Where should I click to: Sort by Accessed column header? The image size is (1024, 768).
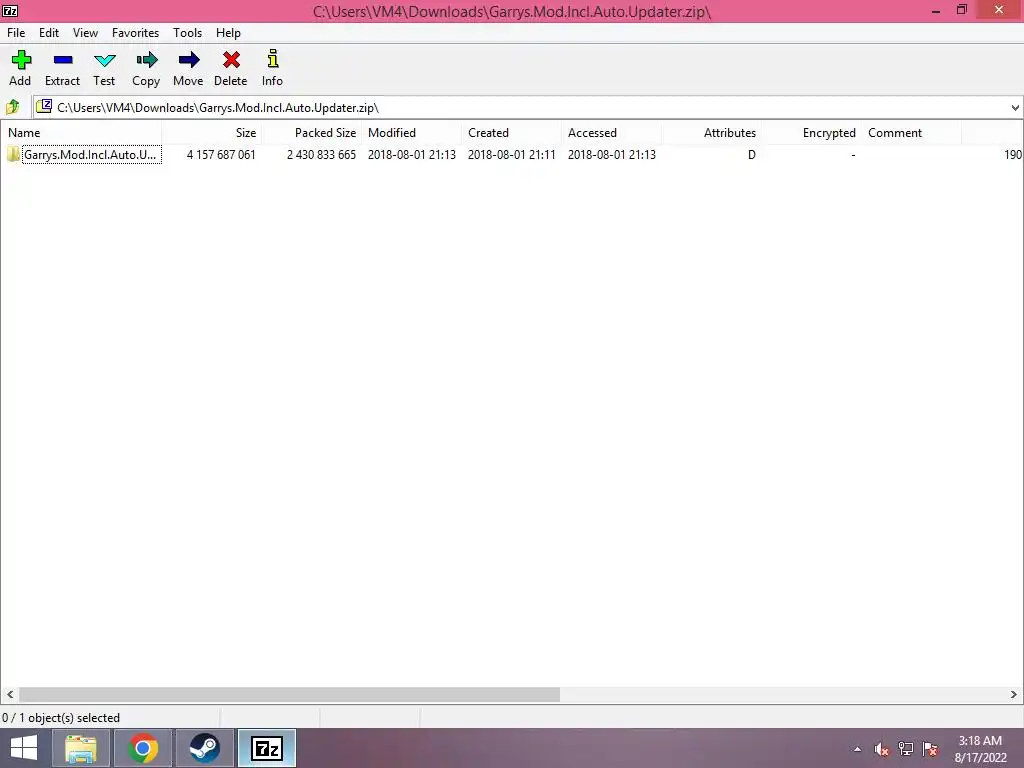point(611,133)
